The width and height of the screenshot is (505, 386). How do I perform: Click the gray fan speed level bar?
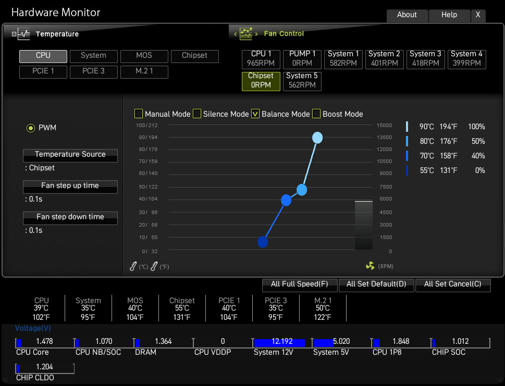click(364, 225)
